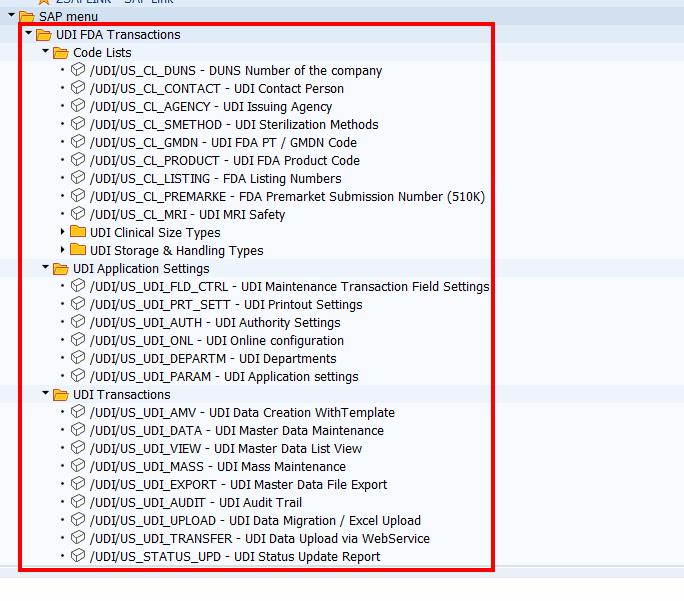
Task: Click the cube icon for /UDI/US_CL_MRI
Action: pos(78,214)
